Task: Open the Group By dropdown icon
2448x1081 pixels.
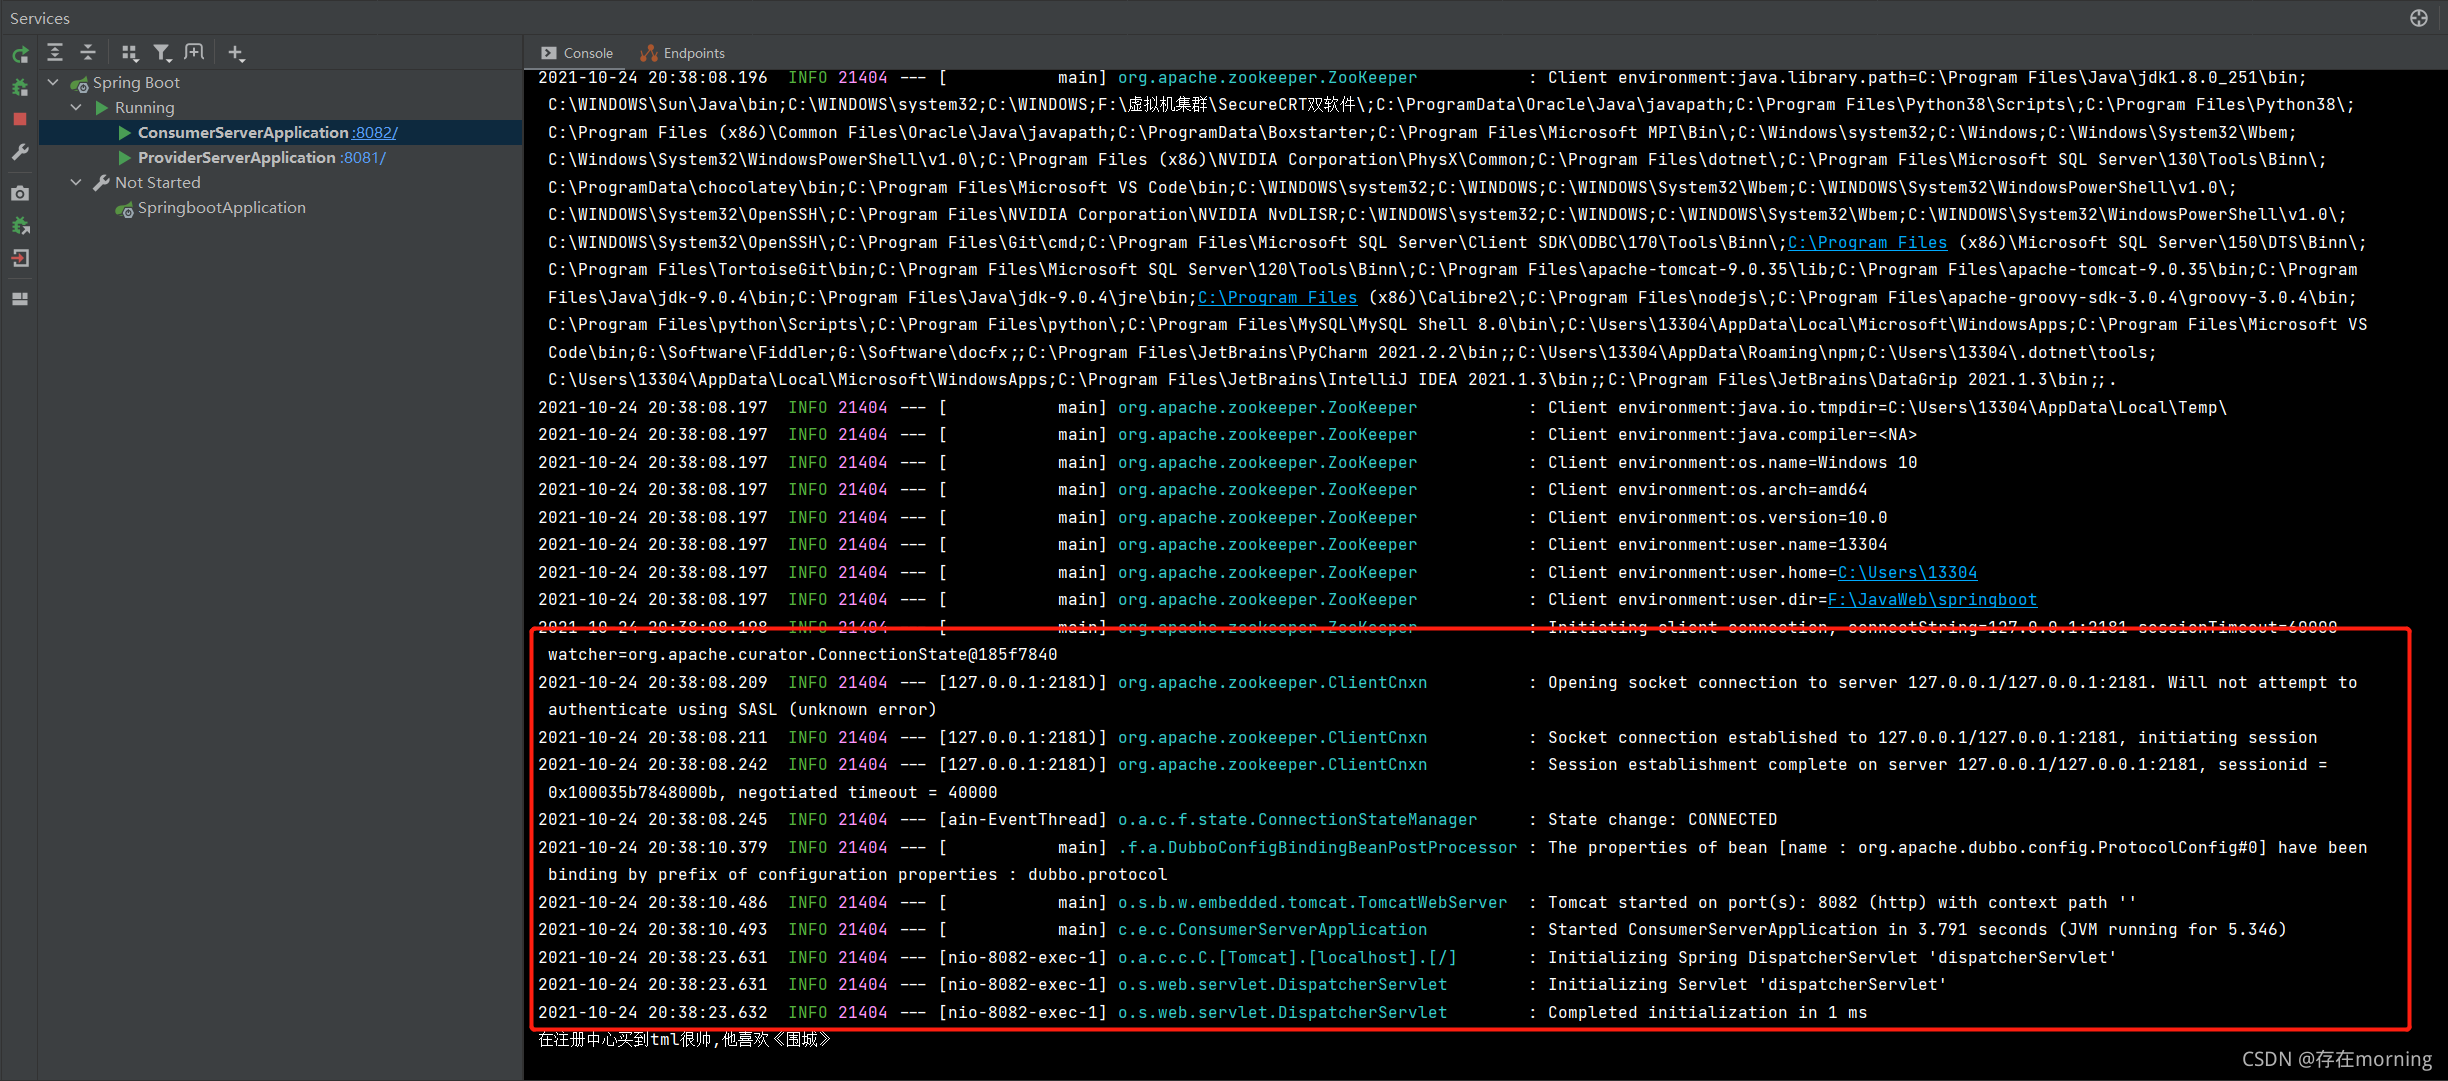Action: click(130, 53)
